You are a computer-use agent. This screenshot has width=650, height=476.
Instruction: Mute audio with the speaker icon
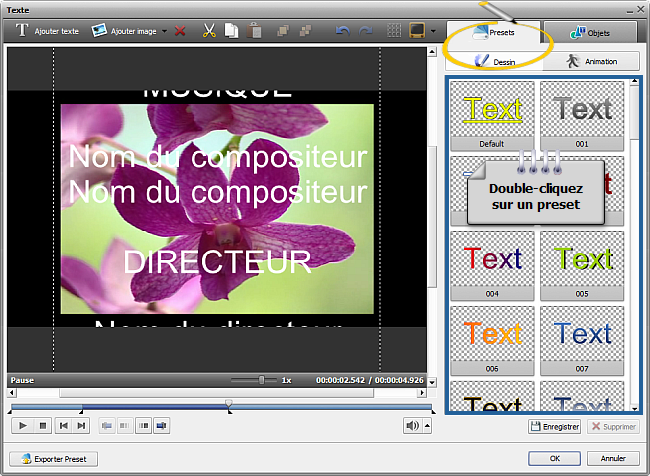[x=412, y=426]
